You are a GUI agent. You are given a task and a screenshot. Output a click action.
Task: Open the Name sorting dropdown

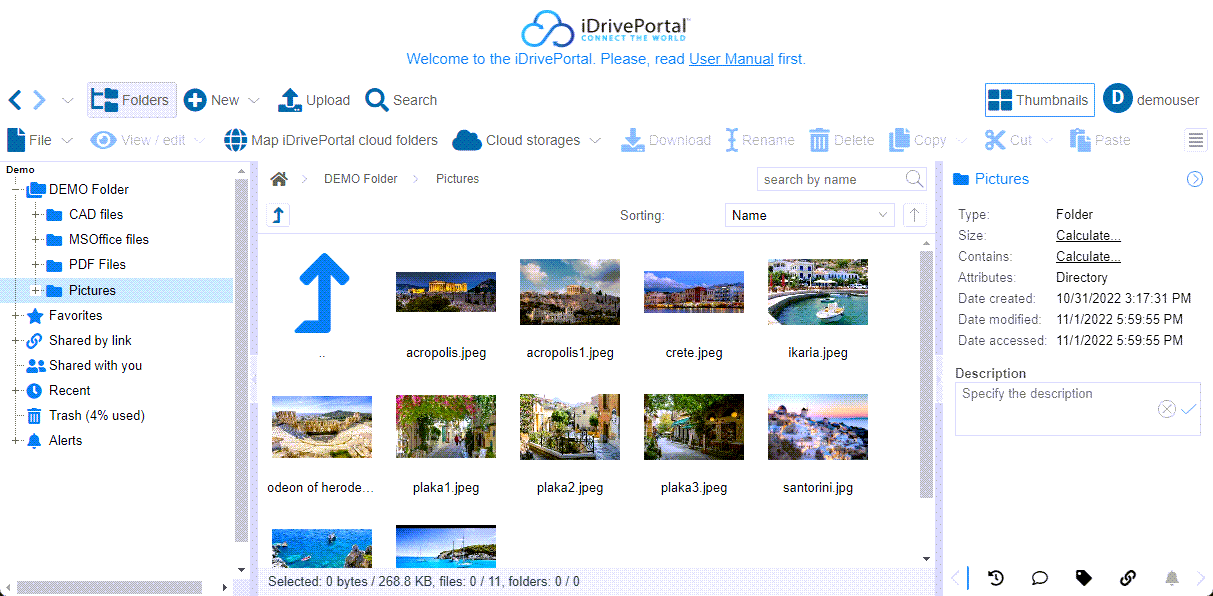click(809, 215)
